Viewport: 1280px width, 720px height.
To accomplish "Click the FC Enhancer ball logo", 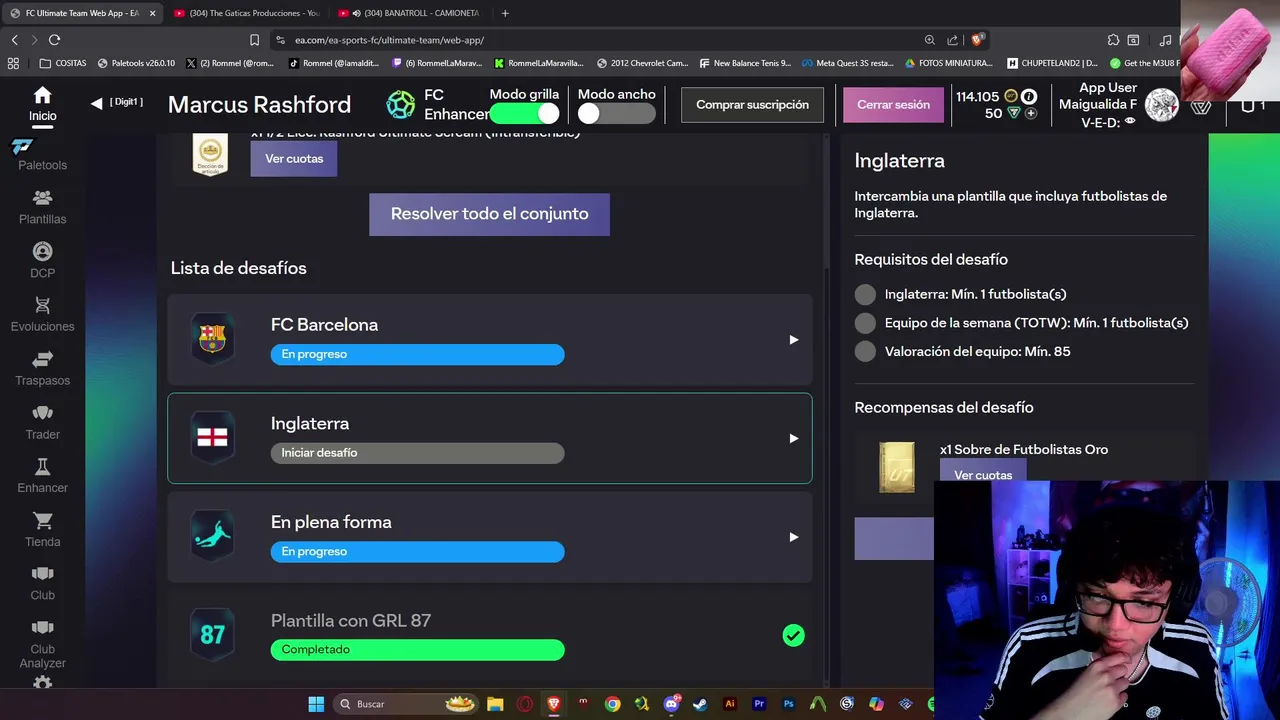I will [x=401, y=104].
